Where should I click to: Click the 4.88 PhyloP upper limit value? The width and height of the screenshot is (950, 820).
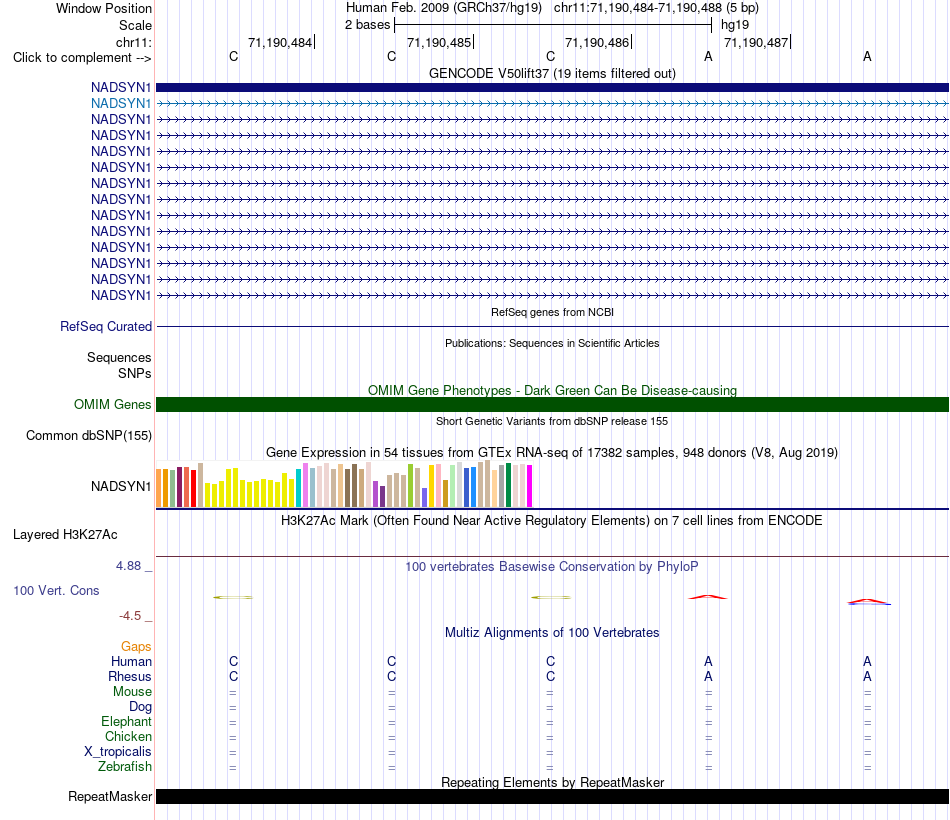128,565
